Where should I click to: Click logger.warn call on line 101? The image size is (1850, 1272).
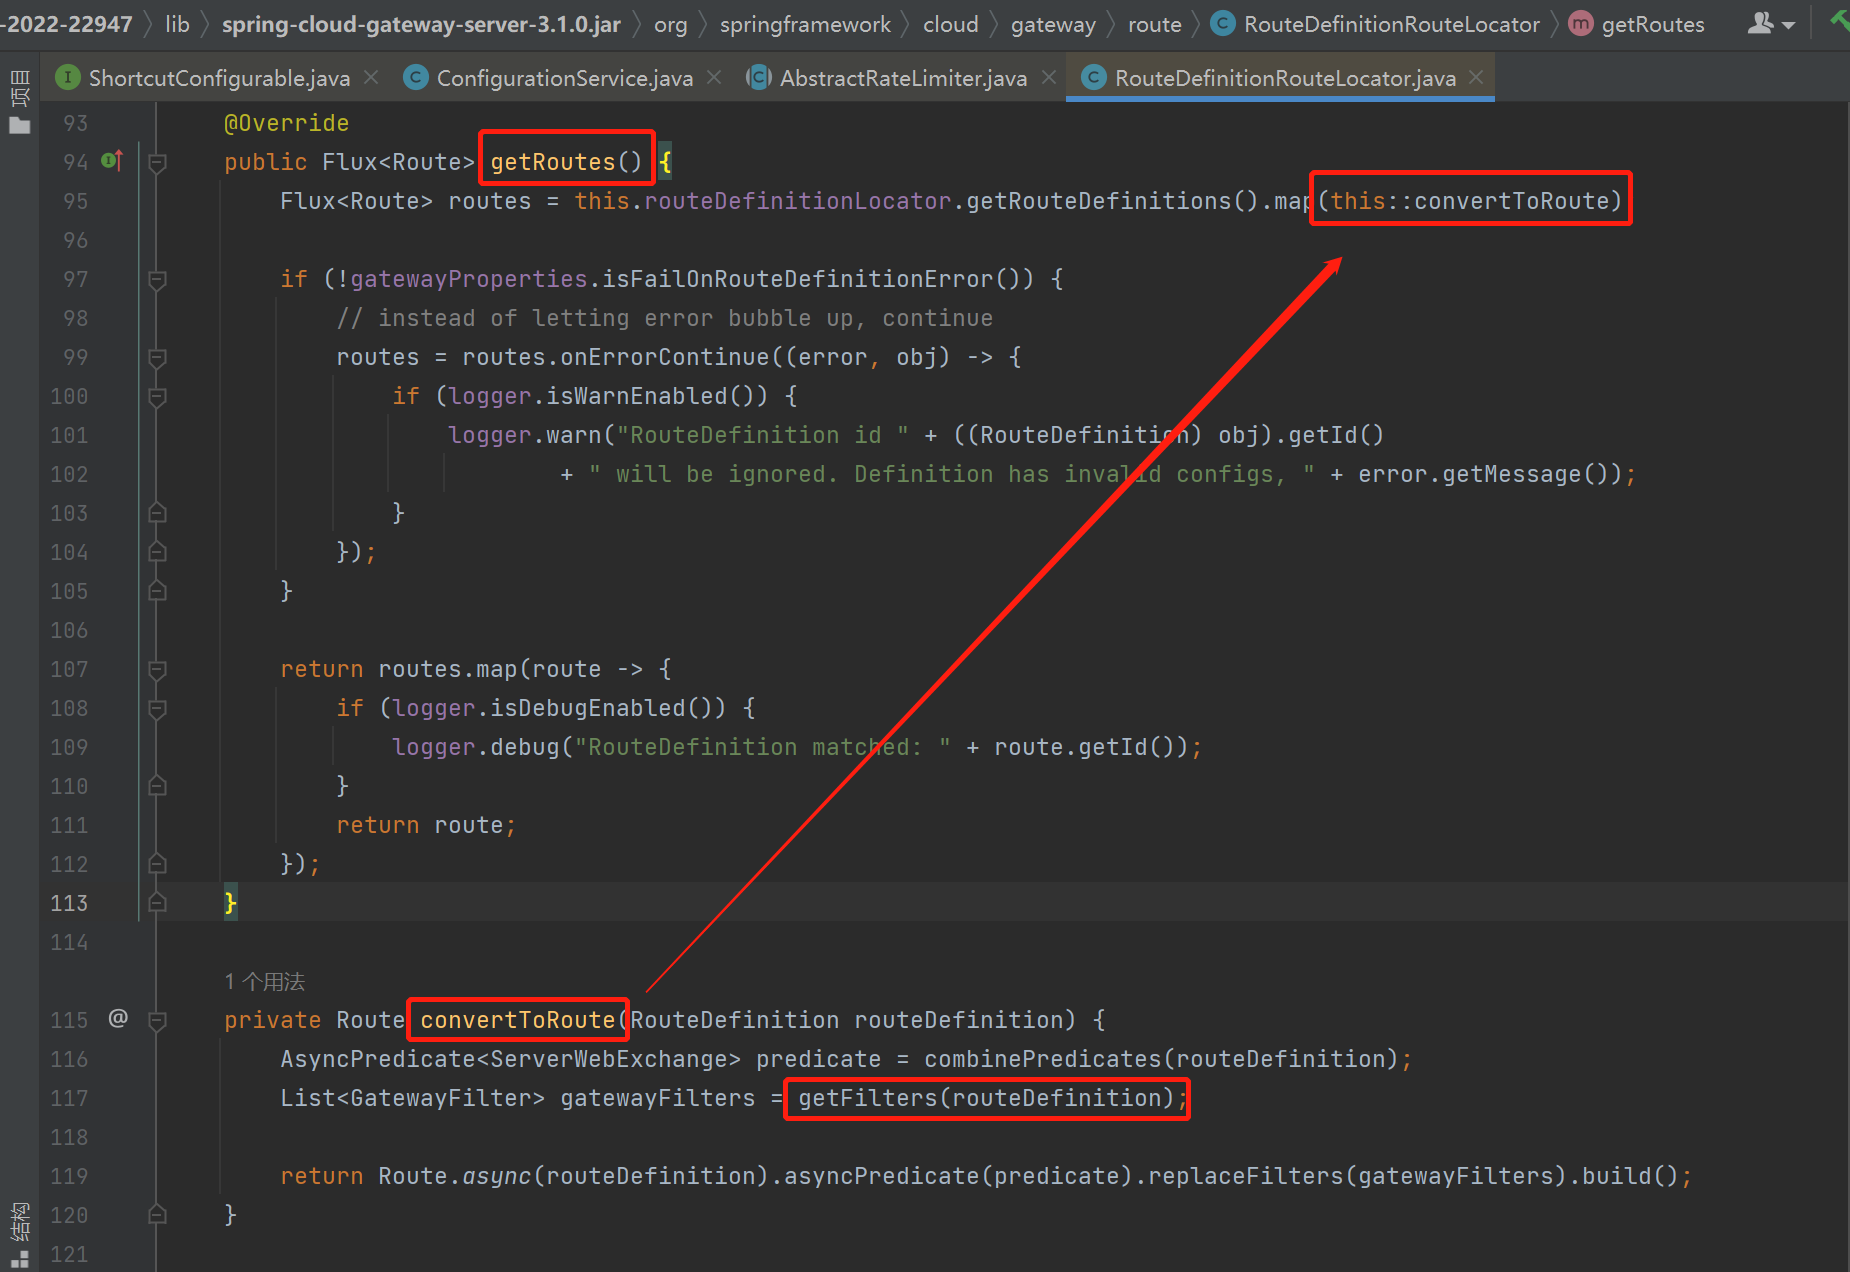tap(525, 435)
